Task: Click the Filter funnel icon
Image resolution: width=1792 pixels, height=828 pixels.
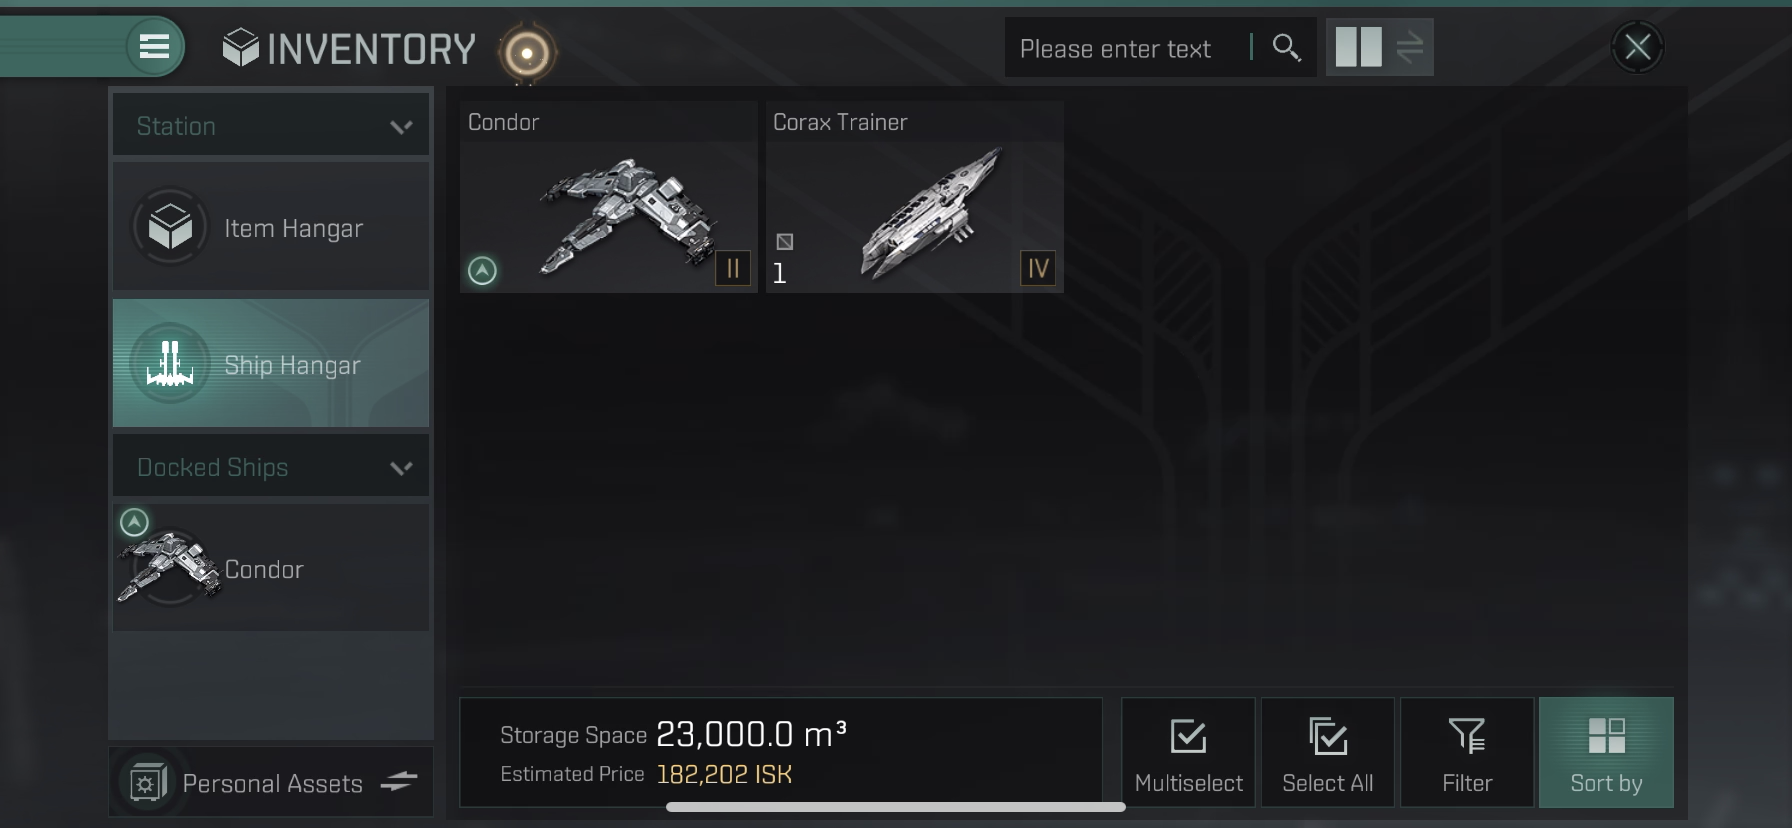Action: point(1466,737)
